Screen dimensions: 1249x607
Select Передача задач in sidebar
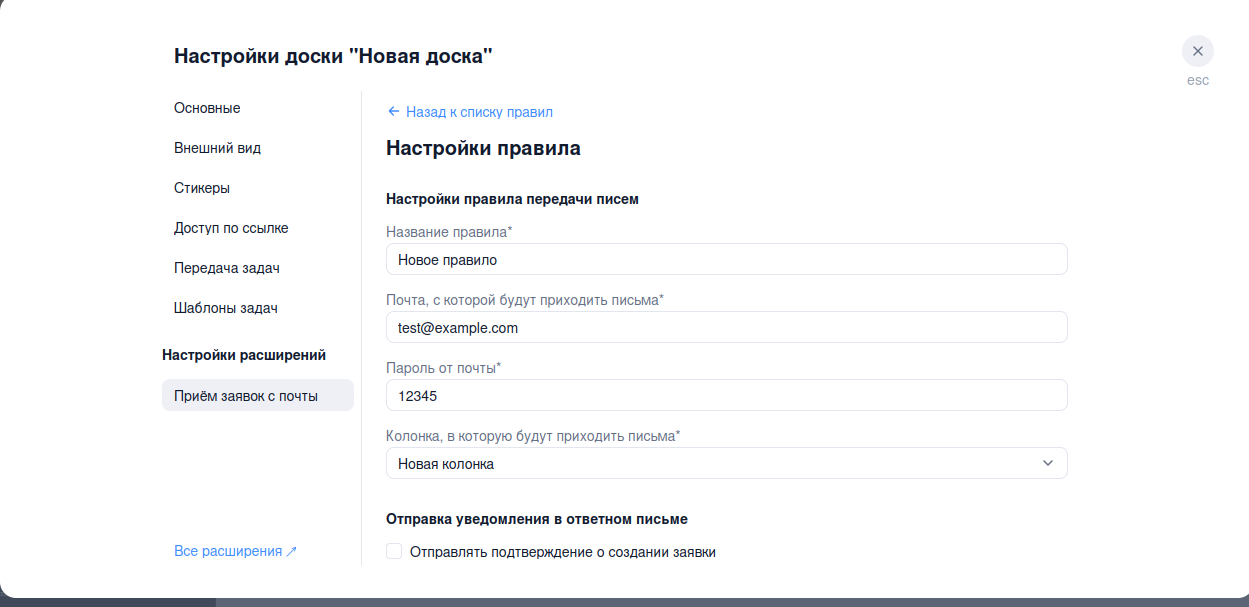tap(226, 268)
